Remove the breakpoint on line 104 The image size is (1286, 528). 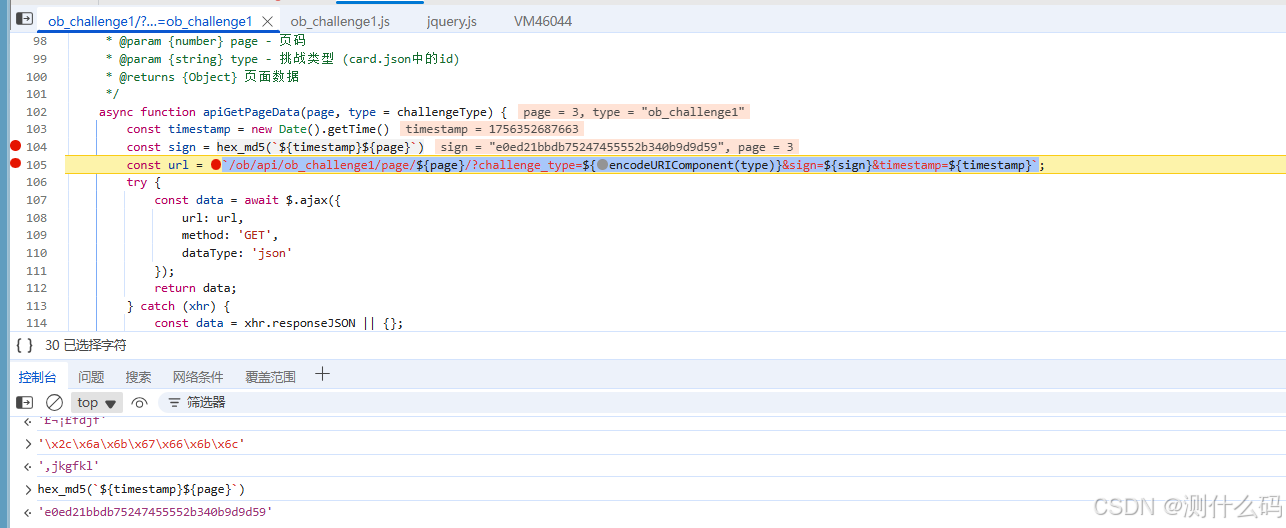coord(15,147)
